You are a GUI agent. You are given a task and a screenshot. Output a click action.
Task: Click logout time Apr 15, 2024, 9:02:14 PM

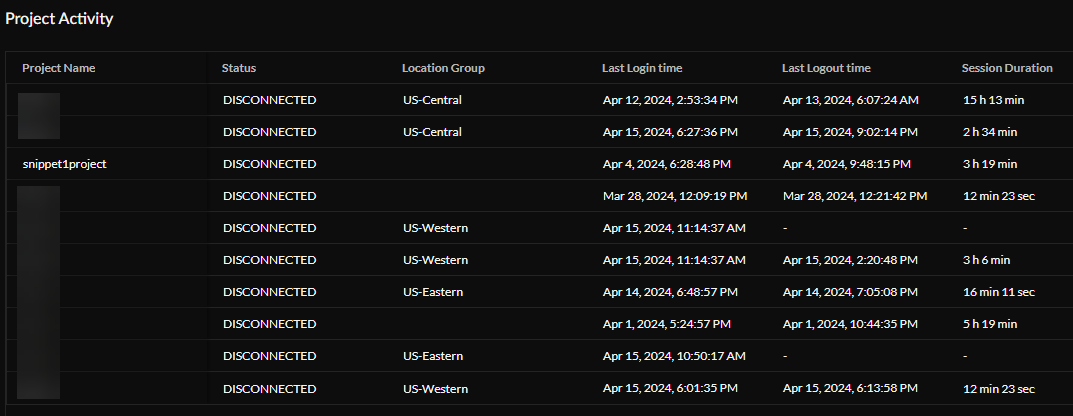(850, 132)
